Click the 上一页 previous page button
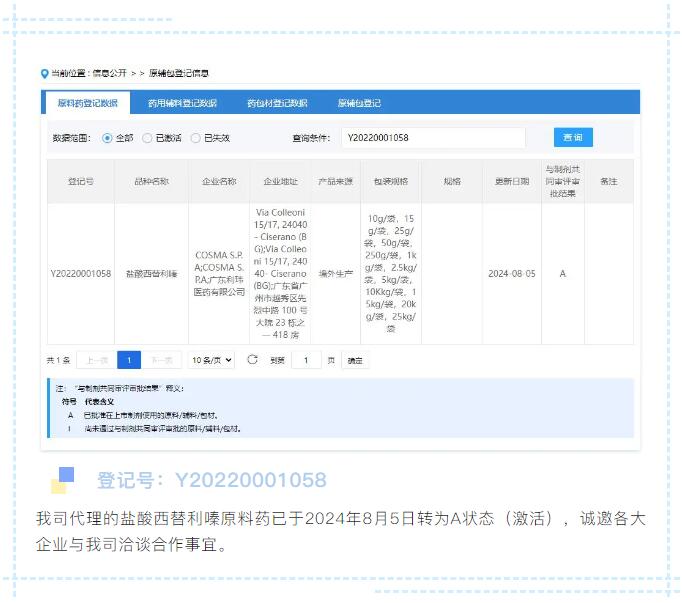Image resolution: width=682 pixels, height=603 pixels. (97, 360)
